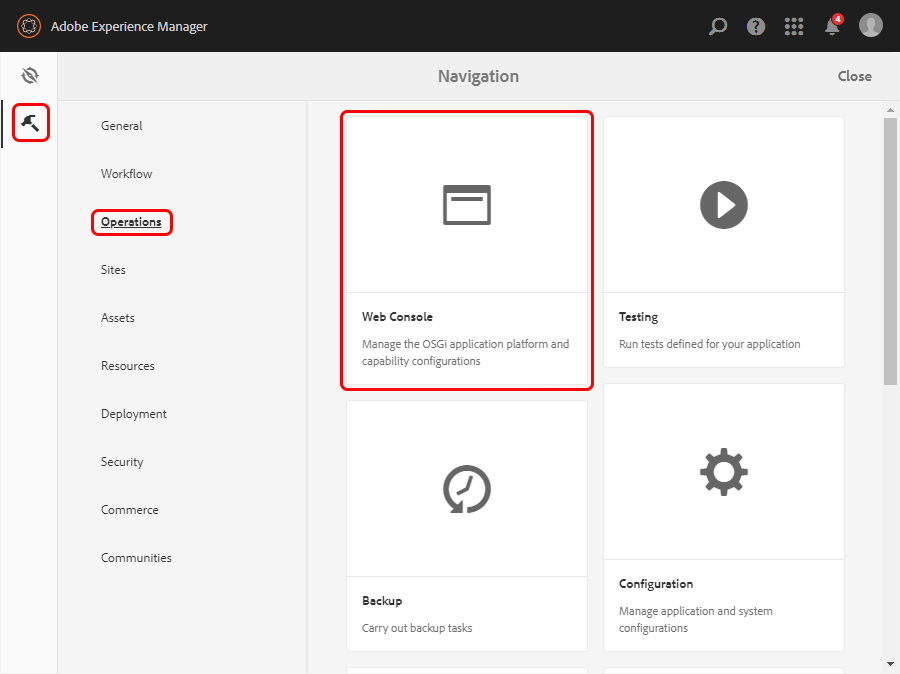Open the user profile avatar
Screen dimensions: 900x674
click(x=871, y=26)
